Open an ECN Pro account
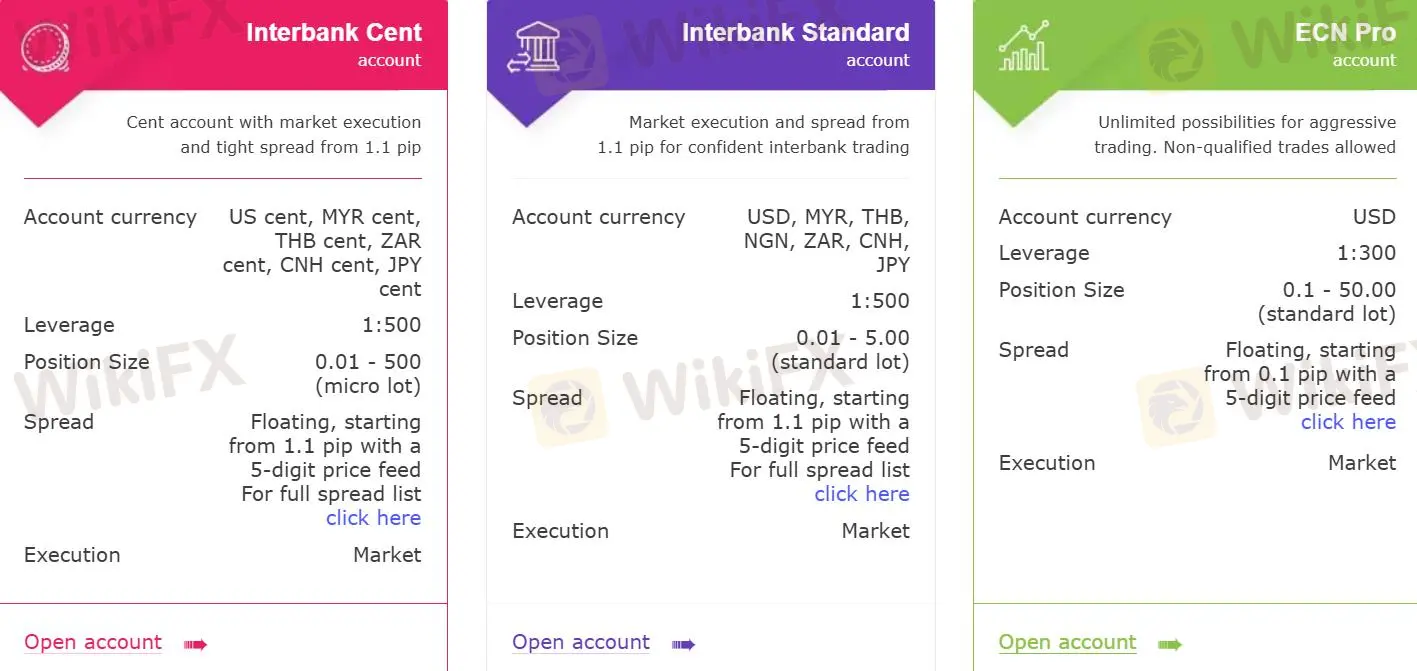 [x=1067, y=642]
